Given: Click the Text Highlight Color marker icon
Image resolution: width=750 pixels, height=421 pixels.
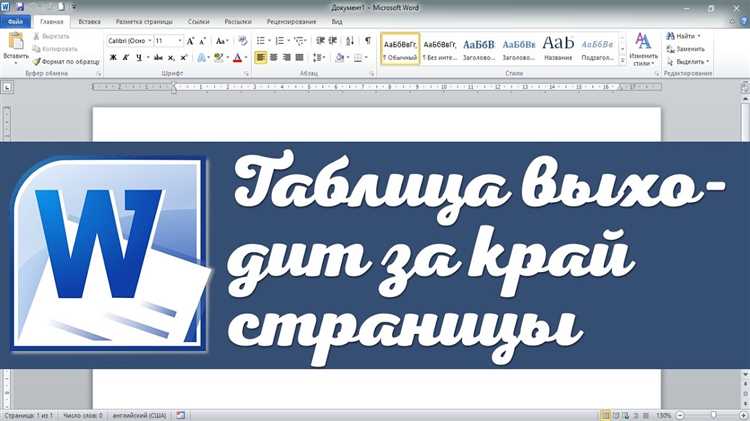Looking at the screenshot, I should click(x=219, y=58).
